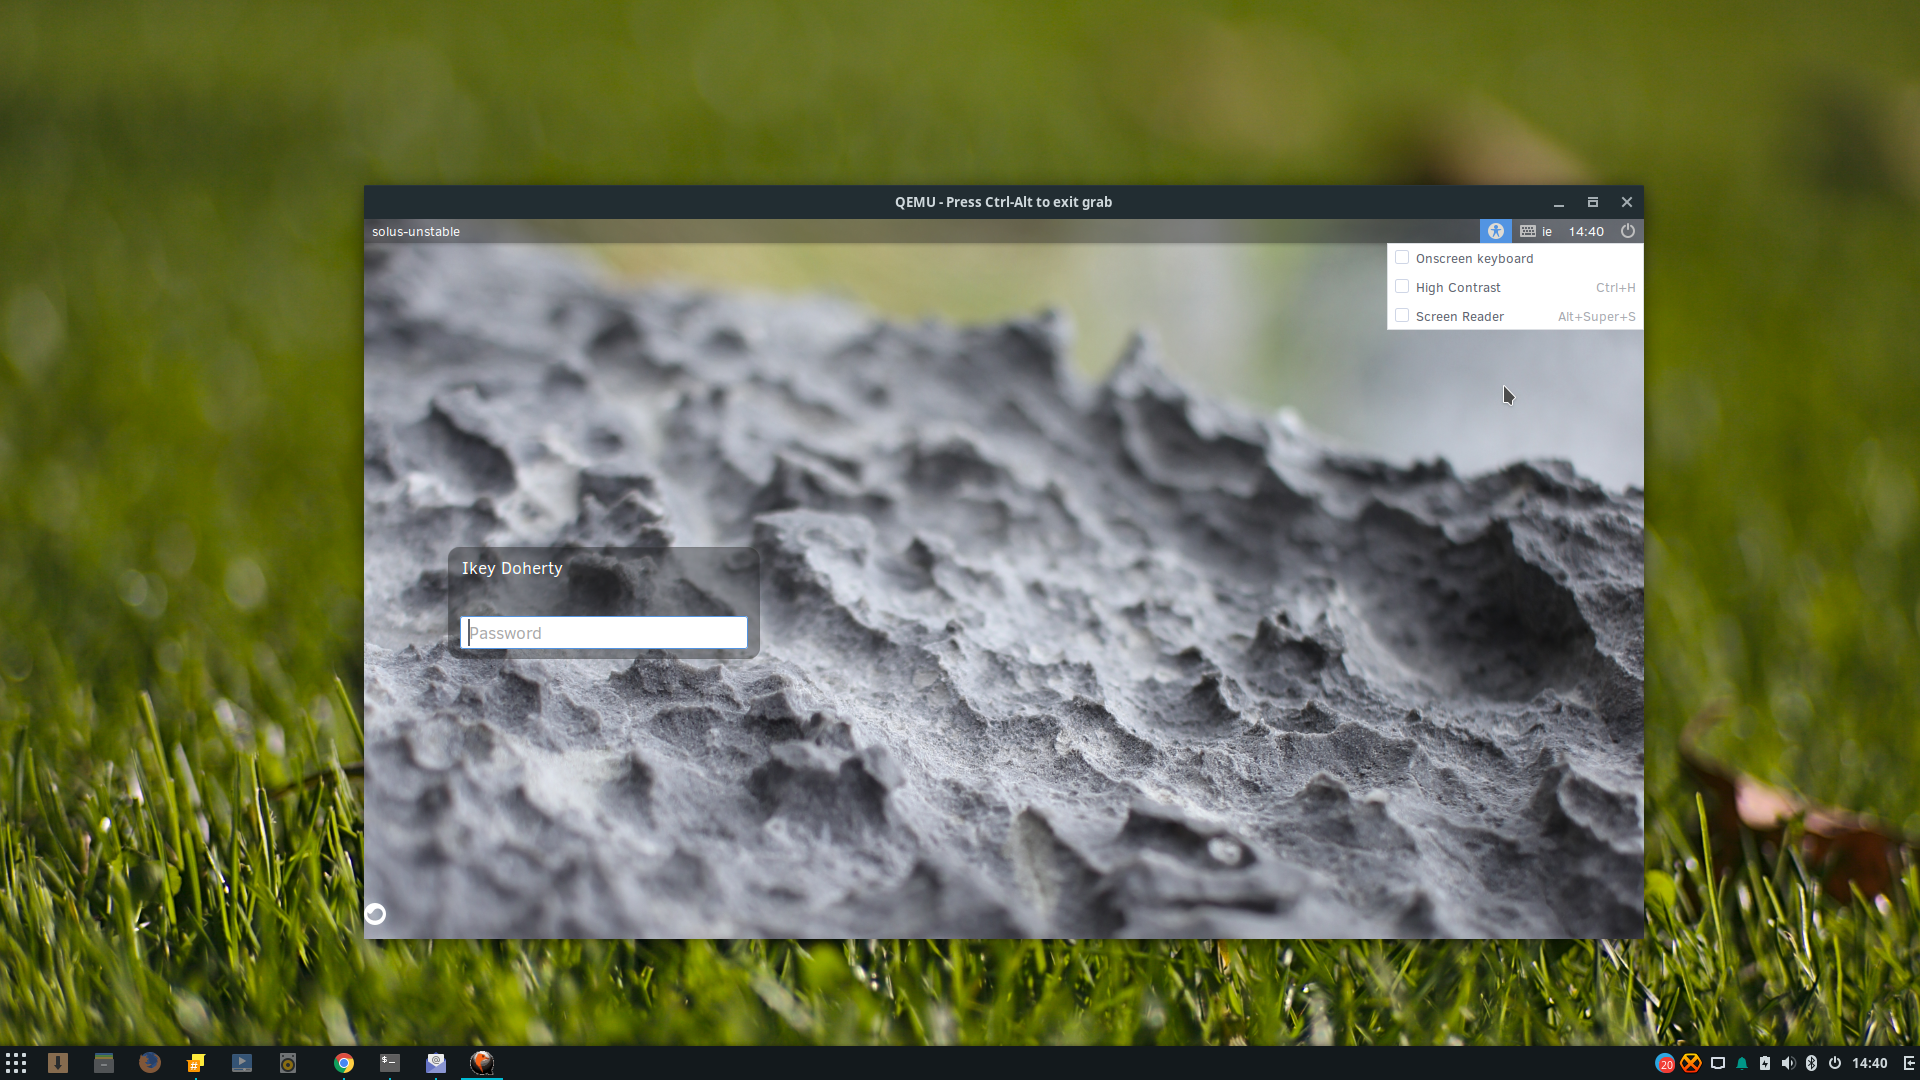The image size is (1920, 1080).
Task: Open the downloader app from taskbar
Action: click(x=58, y=1063)
